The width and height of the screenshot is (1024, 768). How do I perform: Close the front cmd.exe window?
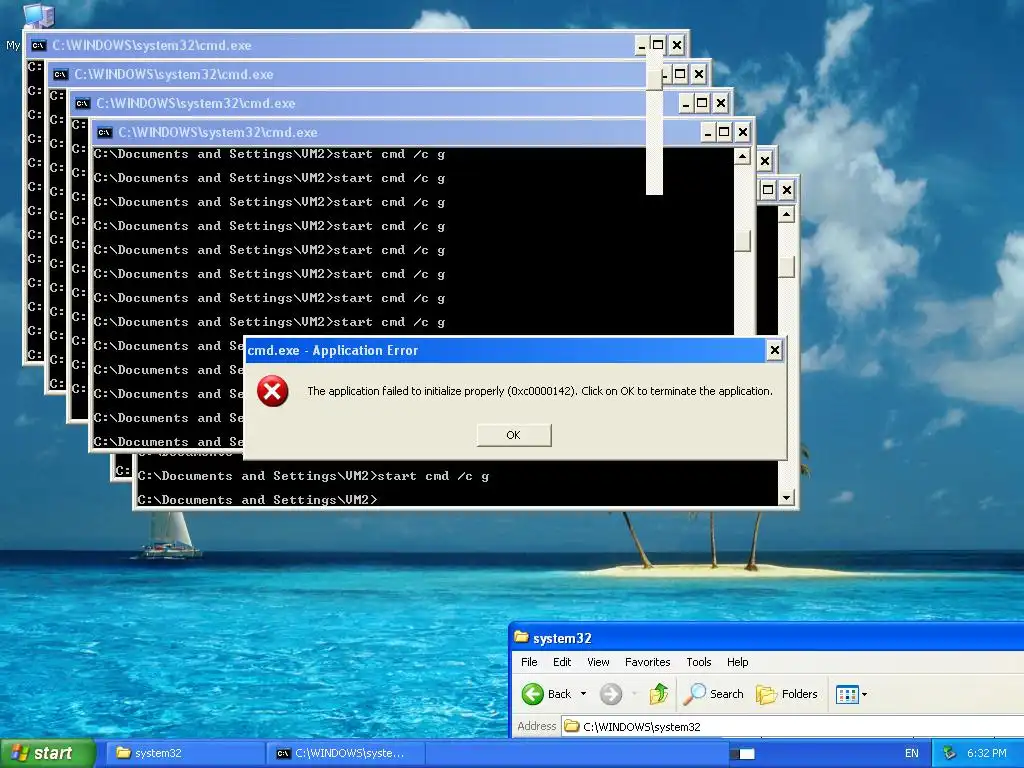(x=743, y=133)
